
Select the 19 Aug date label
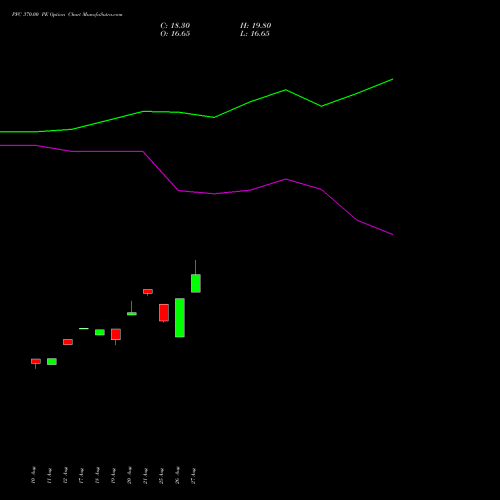pos(113,475)
